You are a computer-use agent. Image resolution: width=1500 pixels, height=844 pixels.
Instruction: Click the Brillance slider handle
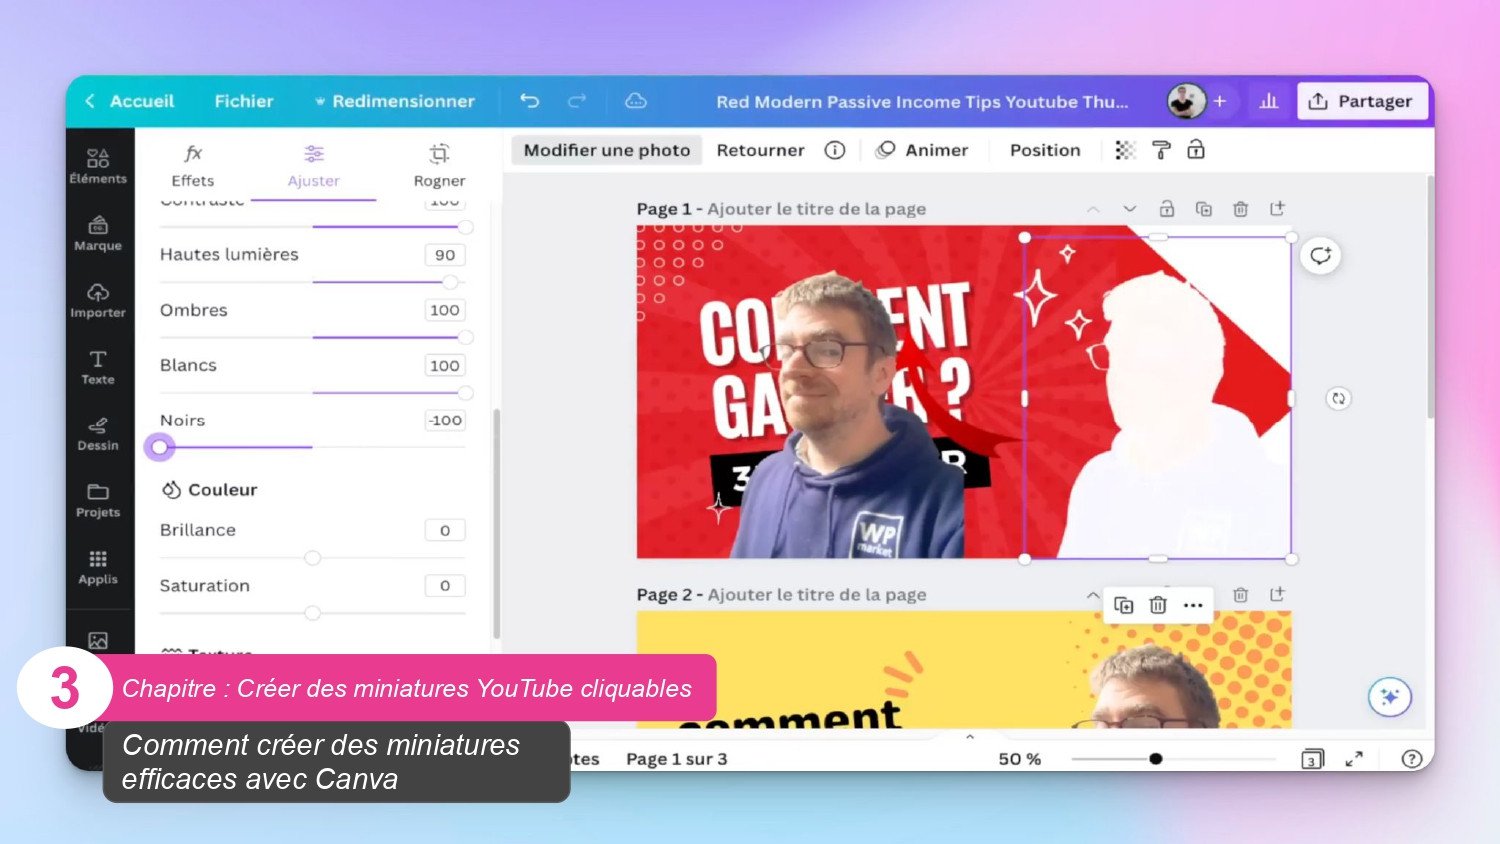click(313, 558)
